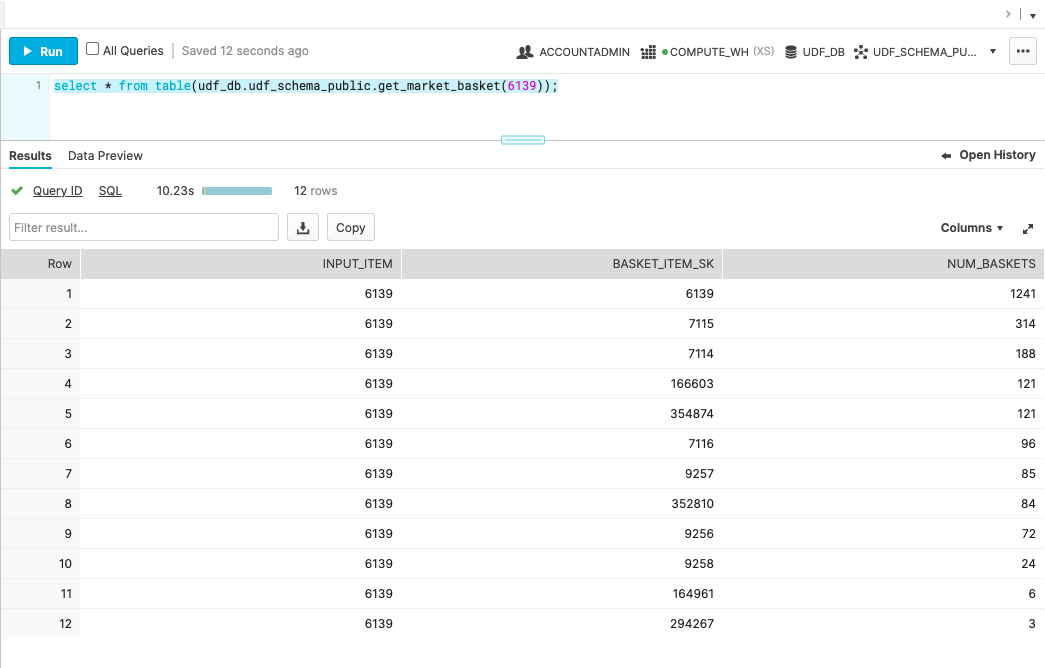Click the COMPUTE_WH warehouse icon
Viewport: 1045px width, 668px height.
click(648, 52)
